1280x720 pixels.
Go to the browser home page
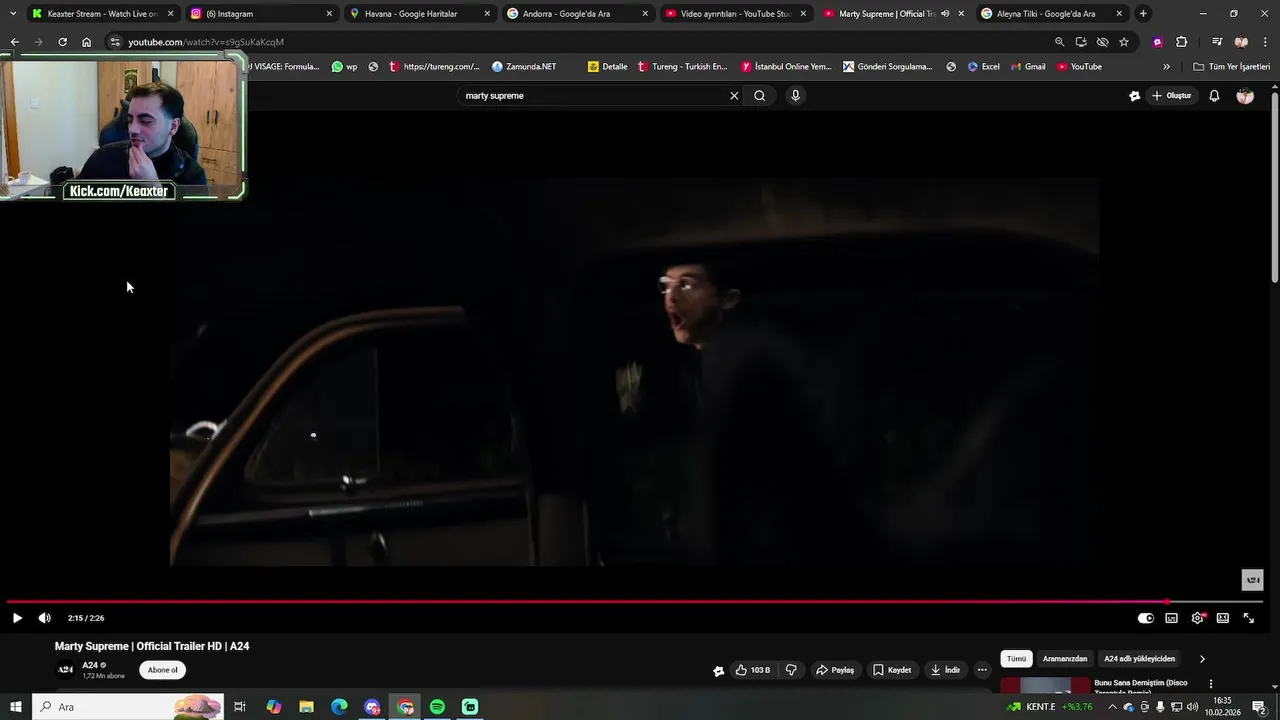coord(86,42)
